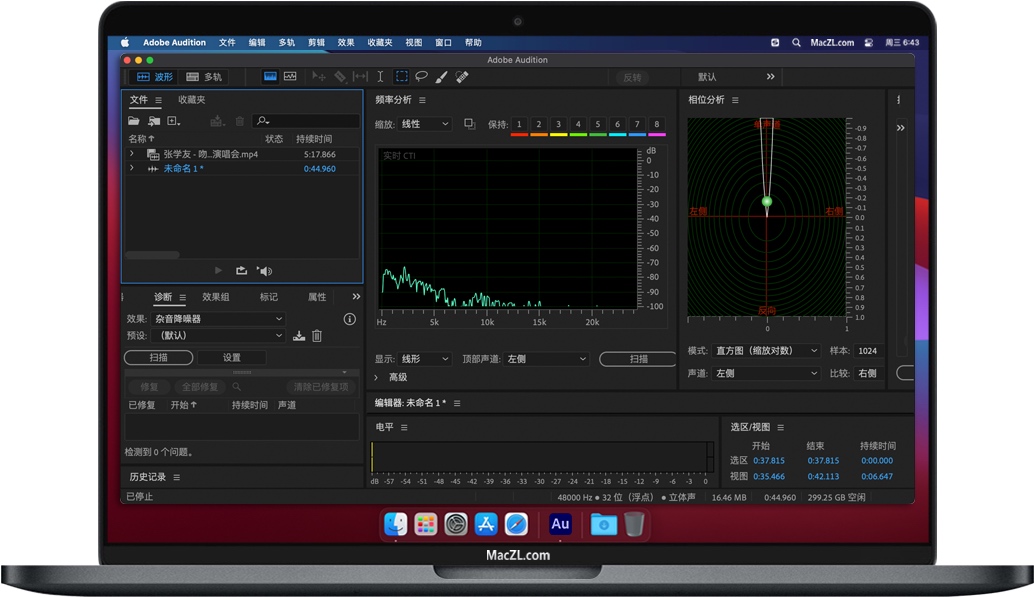Screen dimensions: 1034x597
Task: Switch to the Multitrack (多轨) editor view
Action: [205, 77]
